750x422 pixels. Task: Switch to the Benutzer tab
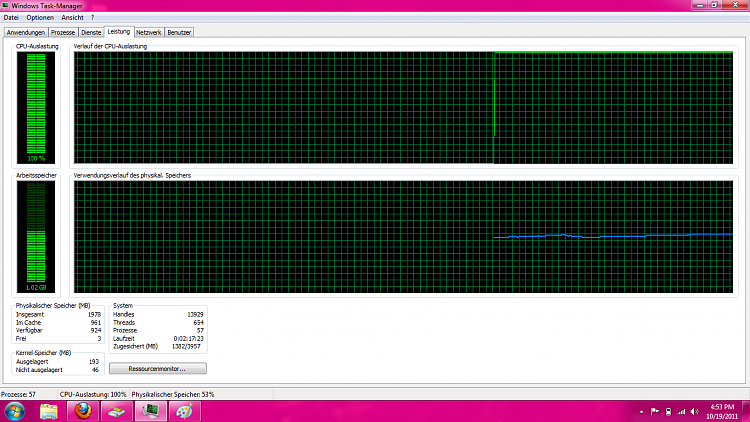[x=179, y=33]
